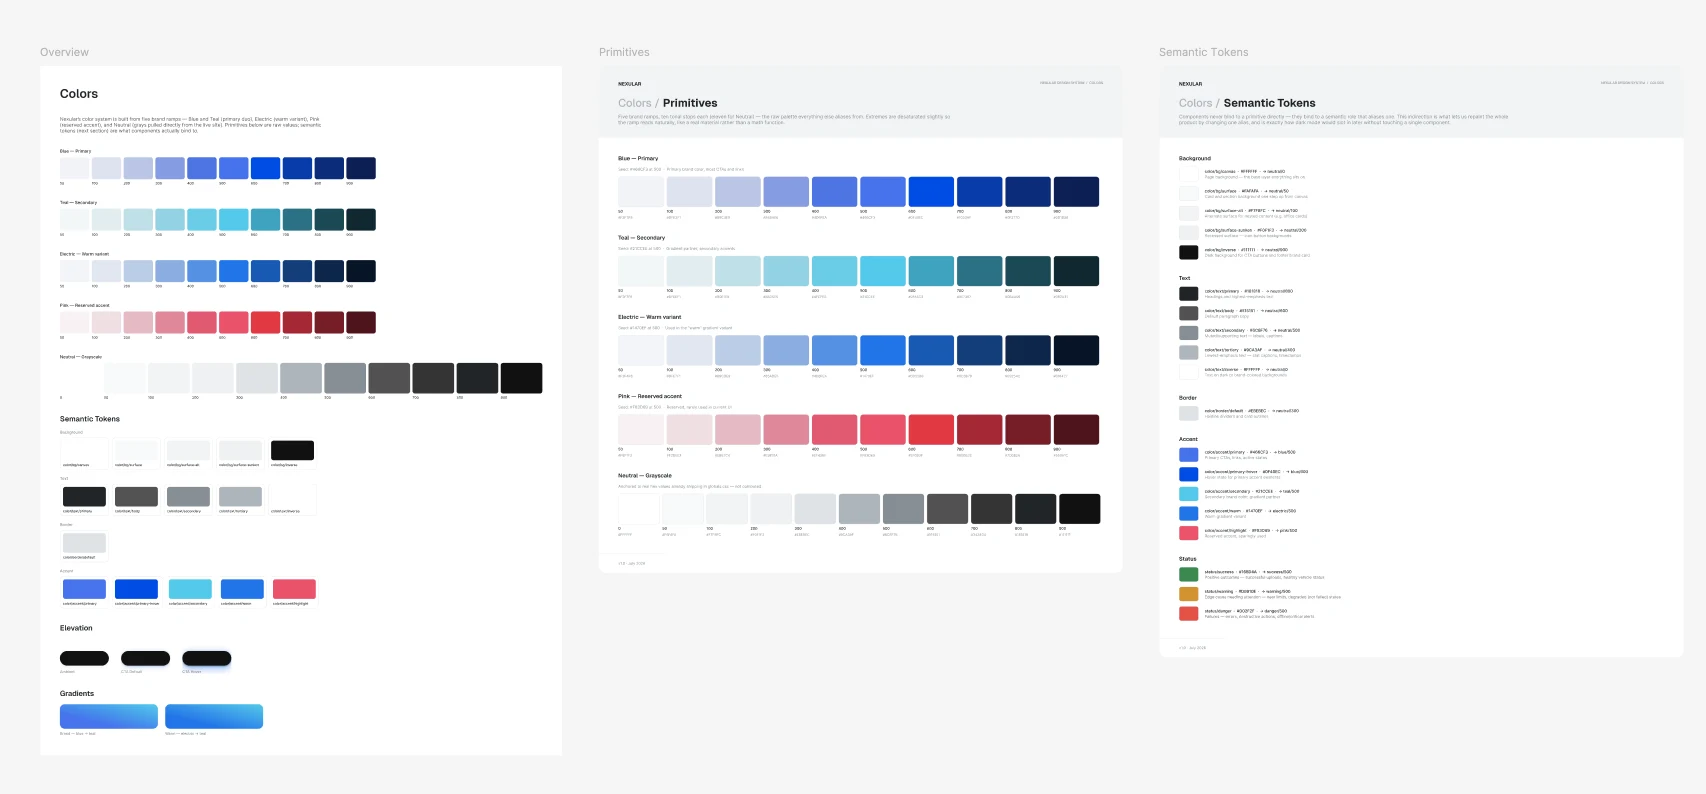Pick the Pink 50 swatch in Primitives
1706x794 pixels.
(641, 429)
